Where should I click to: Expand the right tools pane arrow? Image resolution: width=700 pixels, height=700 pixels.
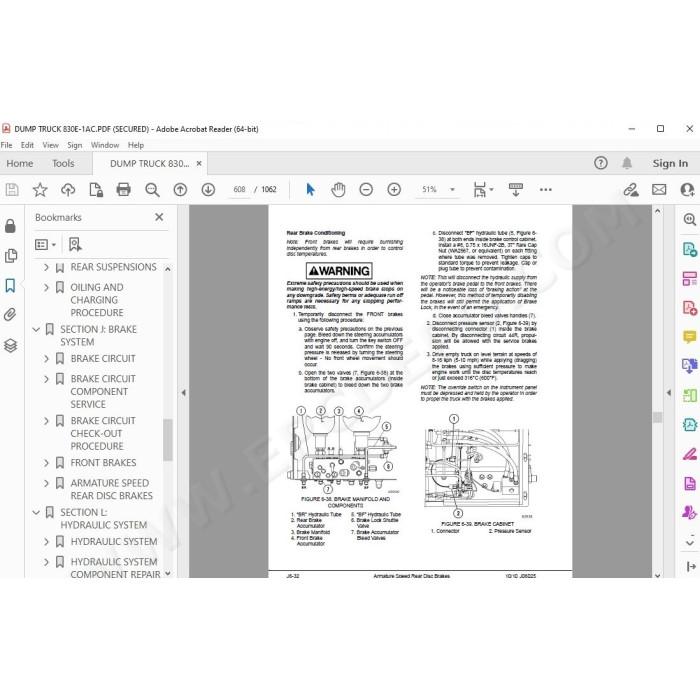pos(668,393)
